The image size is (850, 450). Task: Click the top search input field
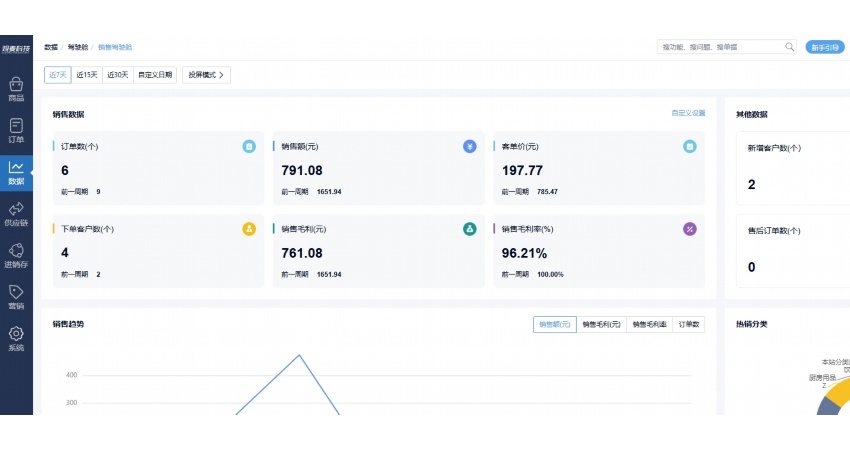pos(720,47)
